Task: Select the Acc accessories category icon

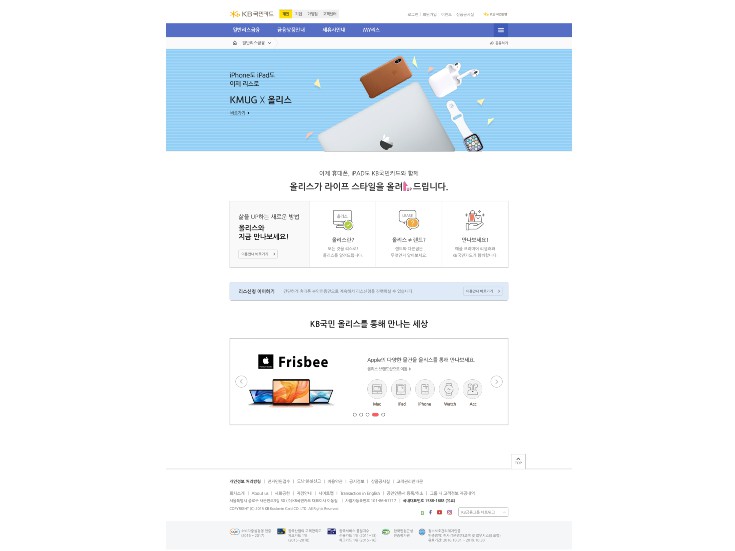Action: (x=472, y=389)
